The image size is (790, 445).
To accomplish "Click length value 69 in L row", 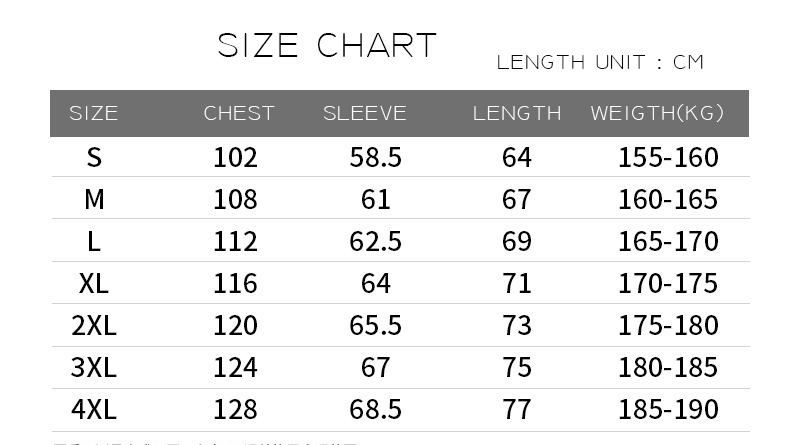I will (516, 241).
